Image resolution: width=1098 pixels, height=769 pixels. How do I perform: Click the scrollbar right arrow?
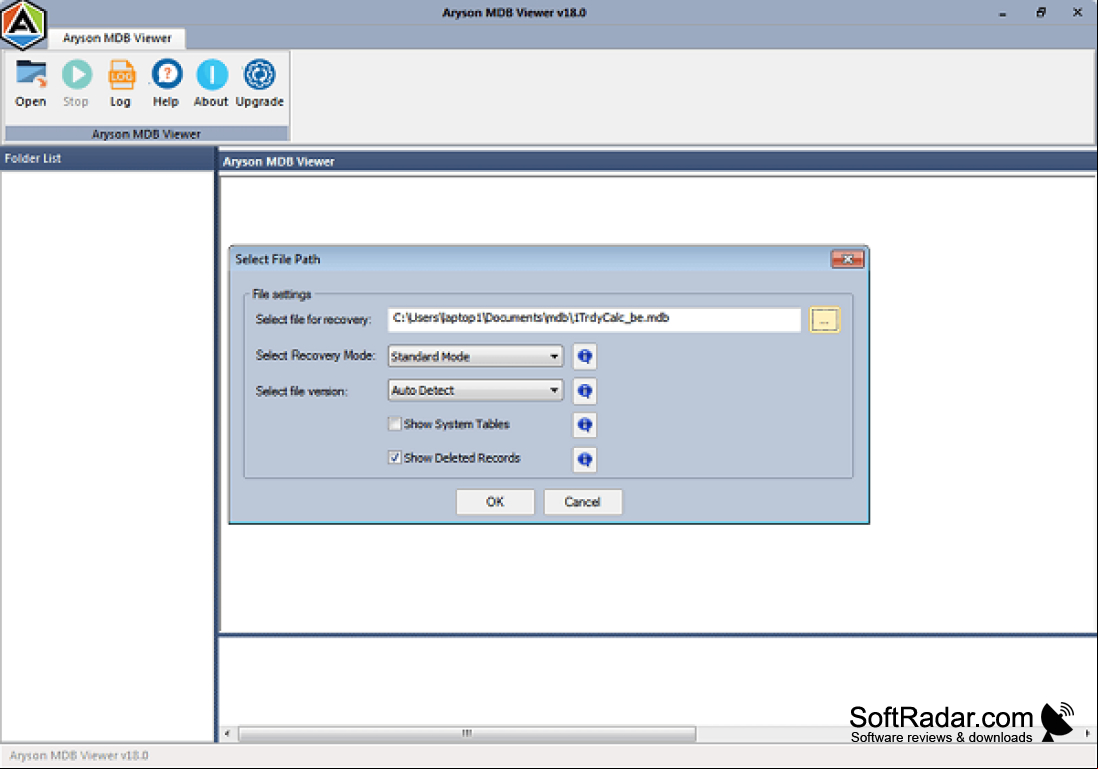pyautogui.click(x=1087, y=733)
